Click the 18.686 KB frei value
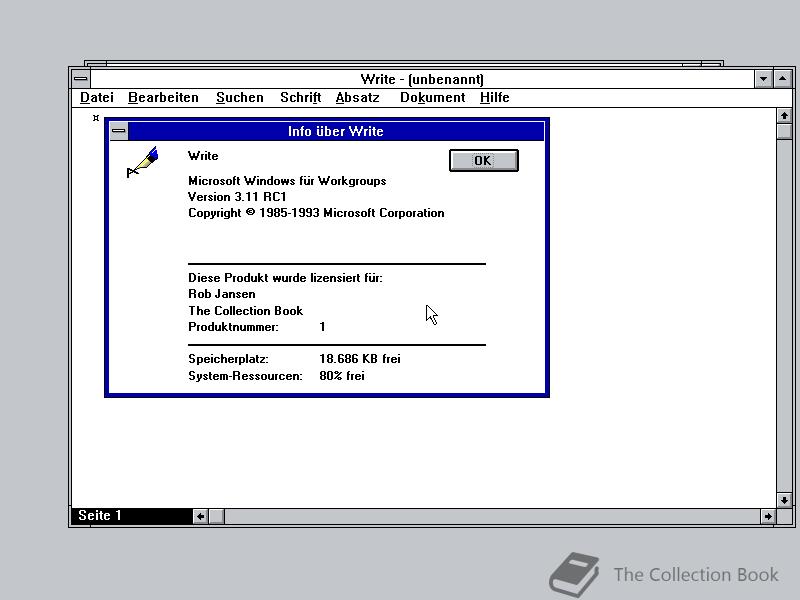 click(x=360, y=359)
